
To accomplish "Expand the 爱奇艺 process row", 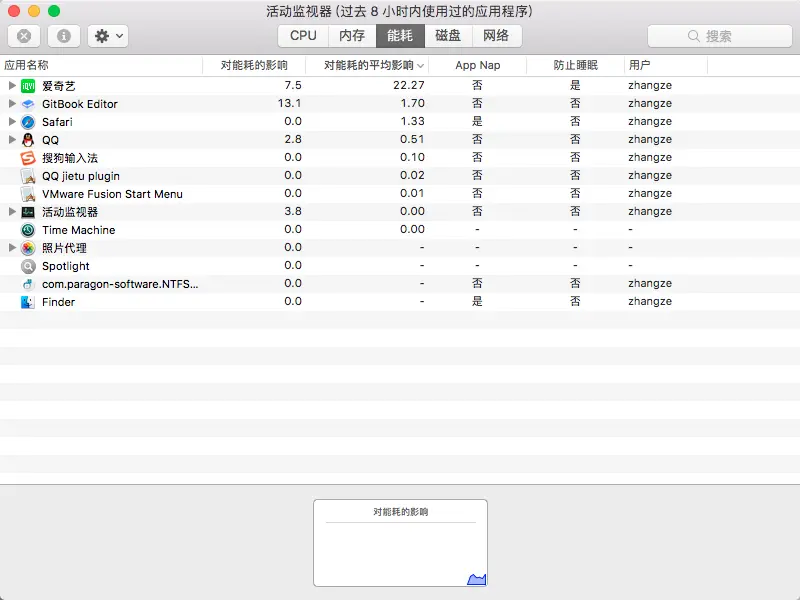I will tap(12, 85).
